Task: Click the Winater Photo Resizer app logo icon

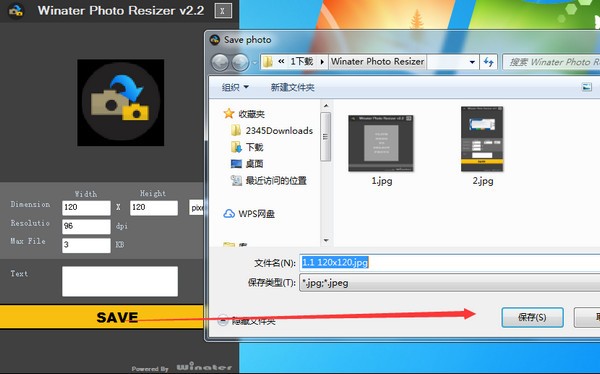Action: (16, 11)
